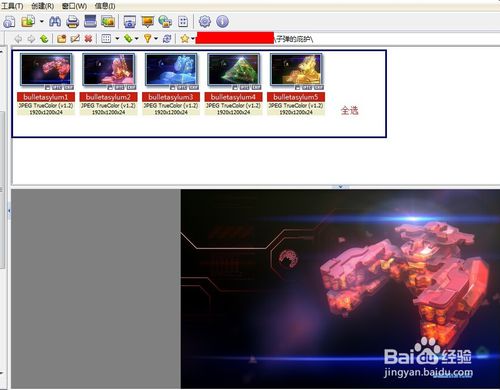
Task: Expand the green tag icon dropdown arrow
Action: point(137,39)
